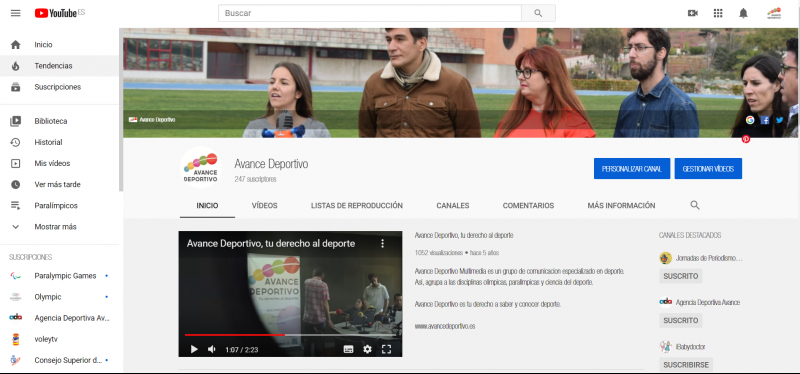Focus the Buscar search field
800x374 pixels.
tap(370, 13)
